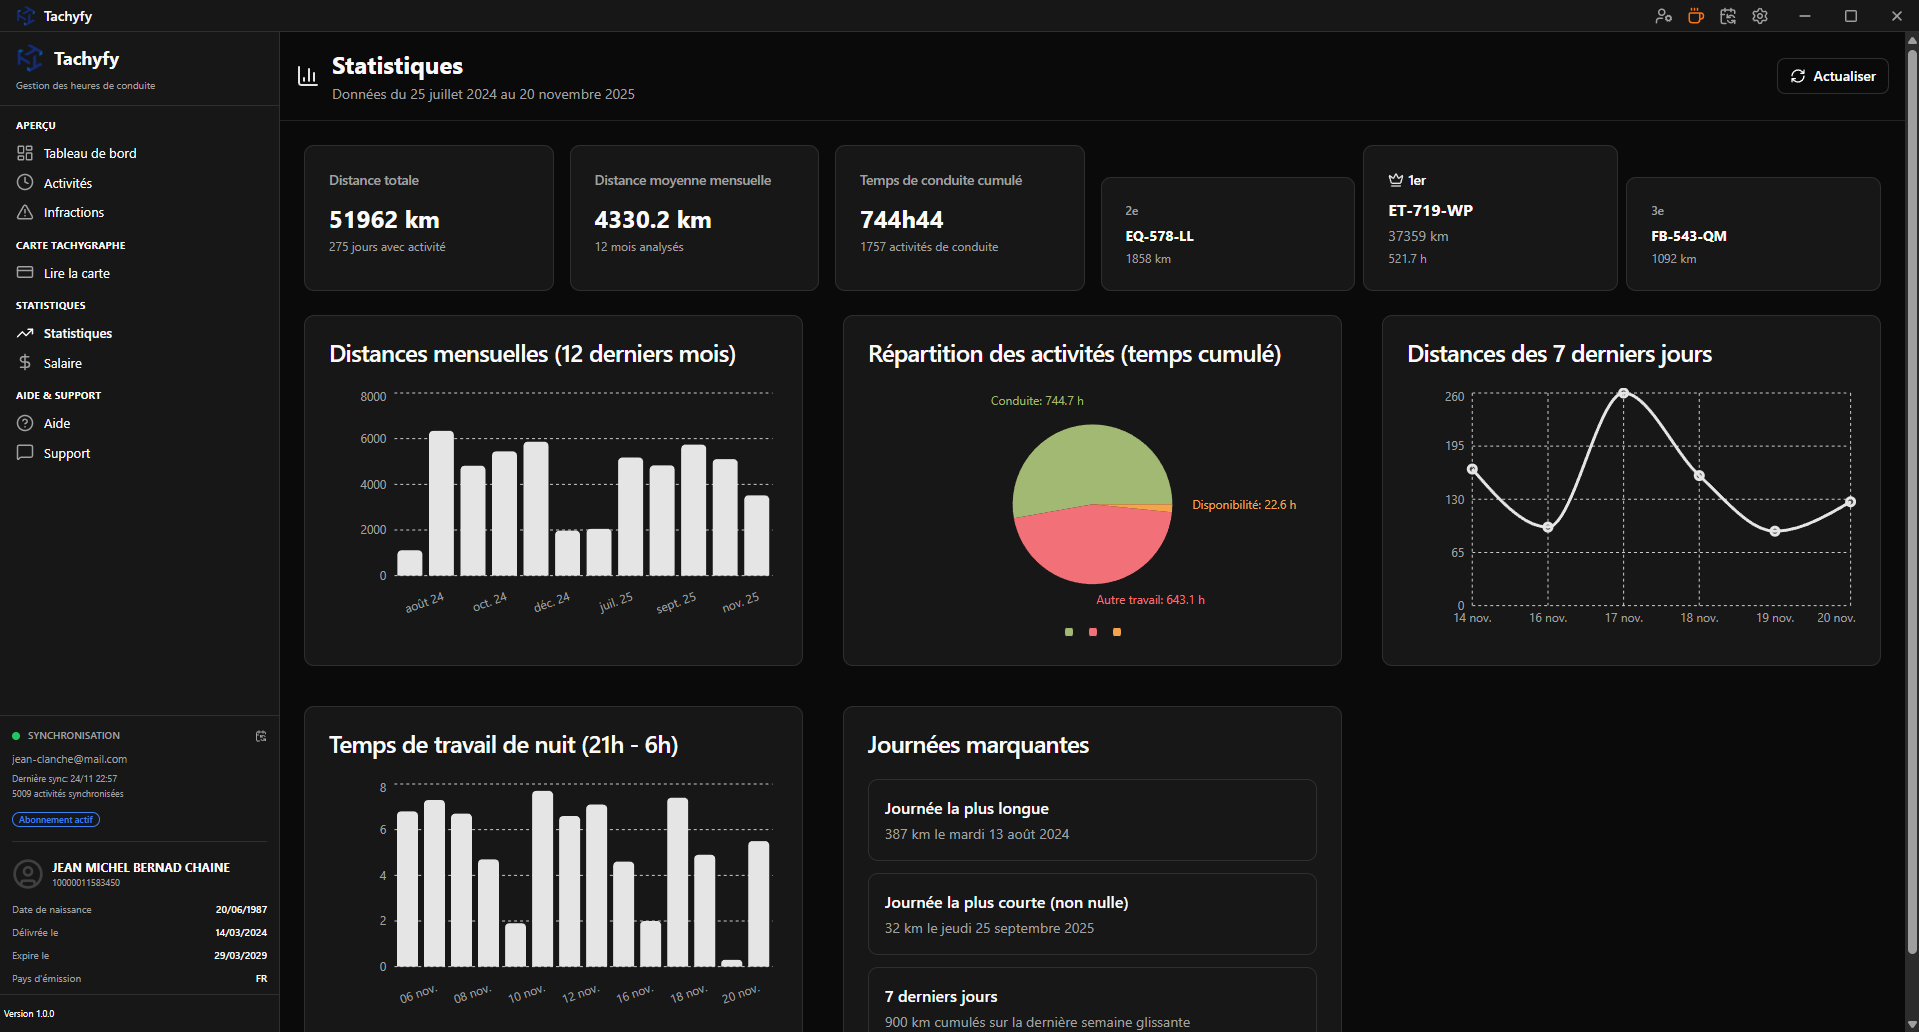Click the Salaire dollar icon
Viewport: 1919px width, 1032px height.
coord(25,362)
